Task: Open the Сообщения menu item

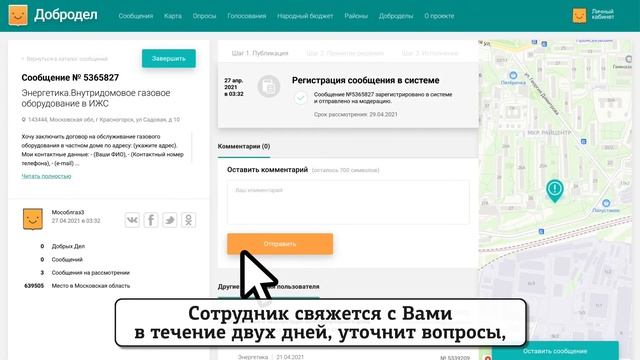Action: tap(136, 16)
